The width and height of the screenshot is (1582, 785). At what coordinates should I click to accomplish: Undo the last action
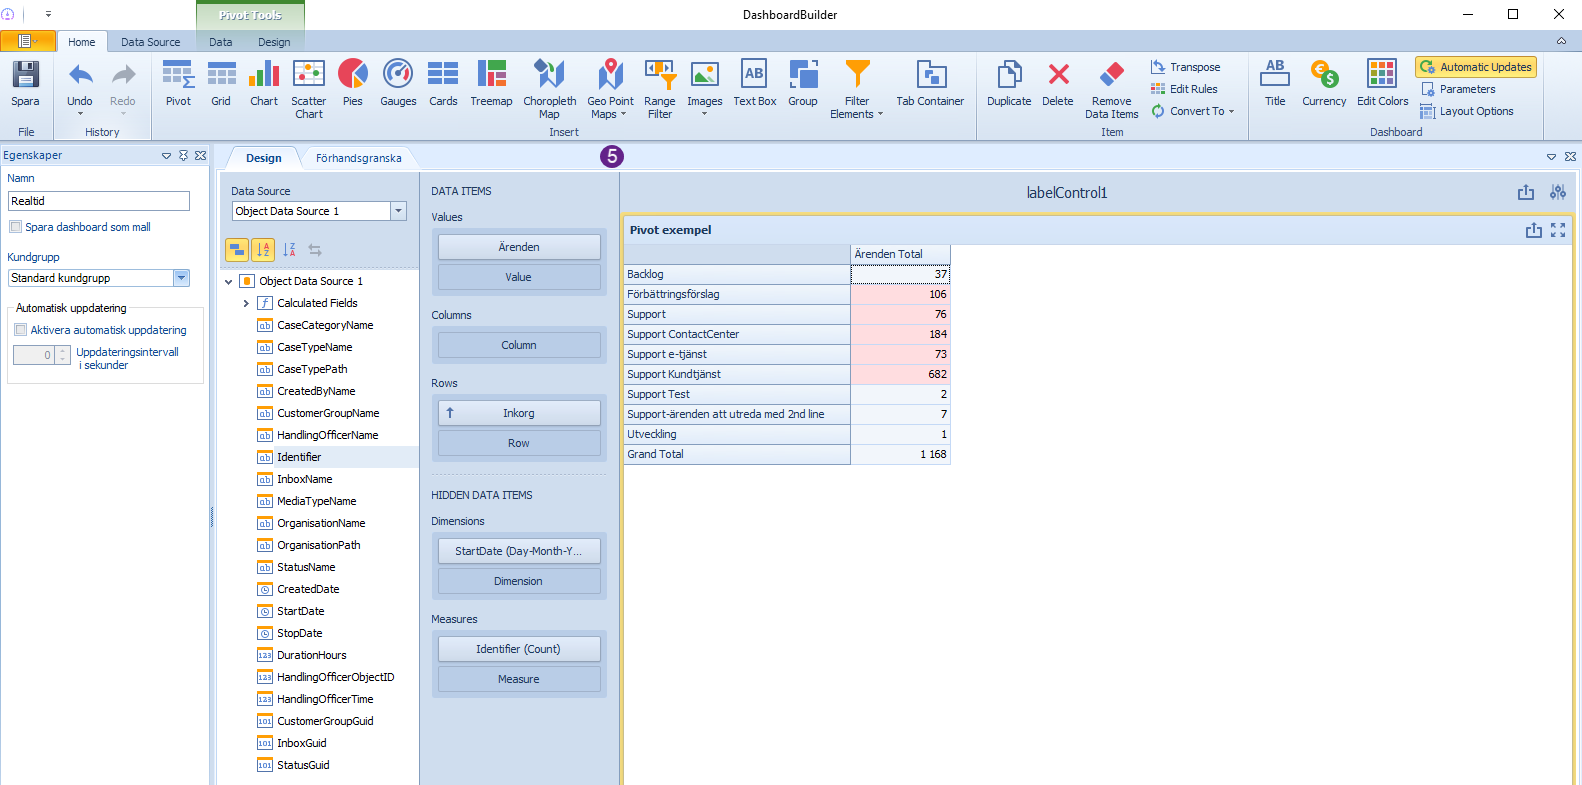pyautogui.click(x=80, y=84)
